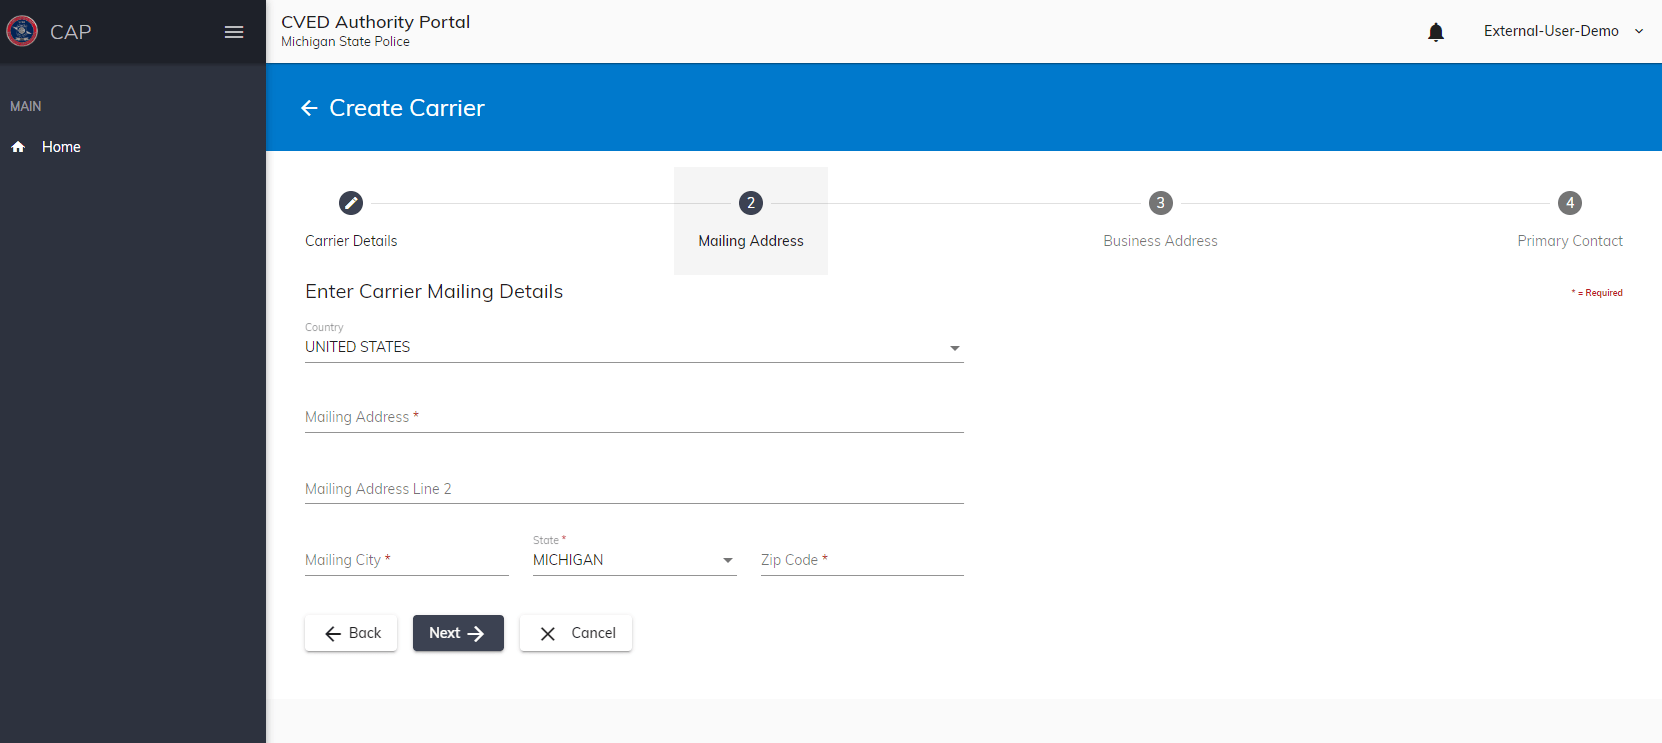Viewport: 1662px width, 743px height.
Task: Click the CAP logo emblem
Action: click(22, 31)
